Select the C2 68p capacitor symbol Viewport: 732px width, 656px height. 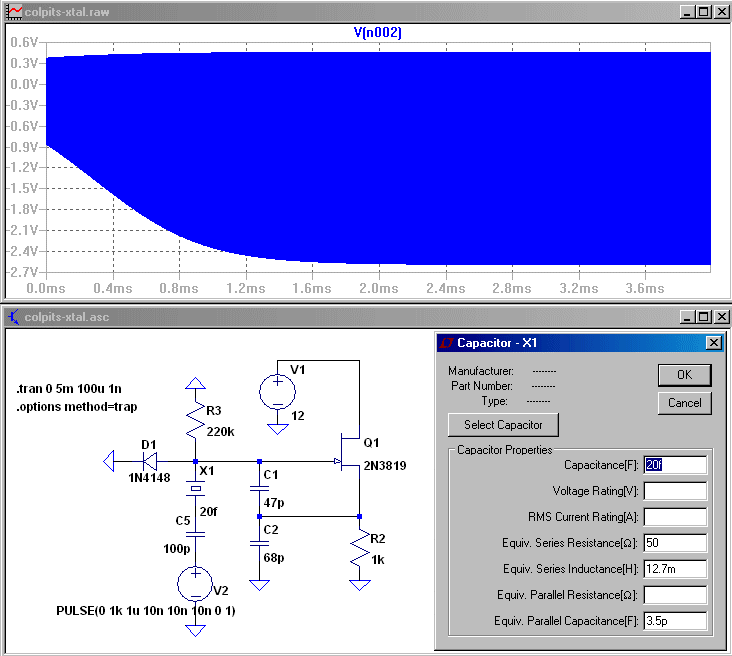click(x=259, y=543)
